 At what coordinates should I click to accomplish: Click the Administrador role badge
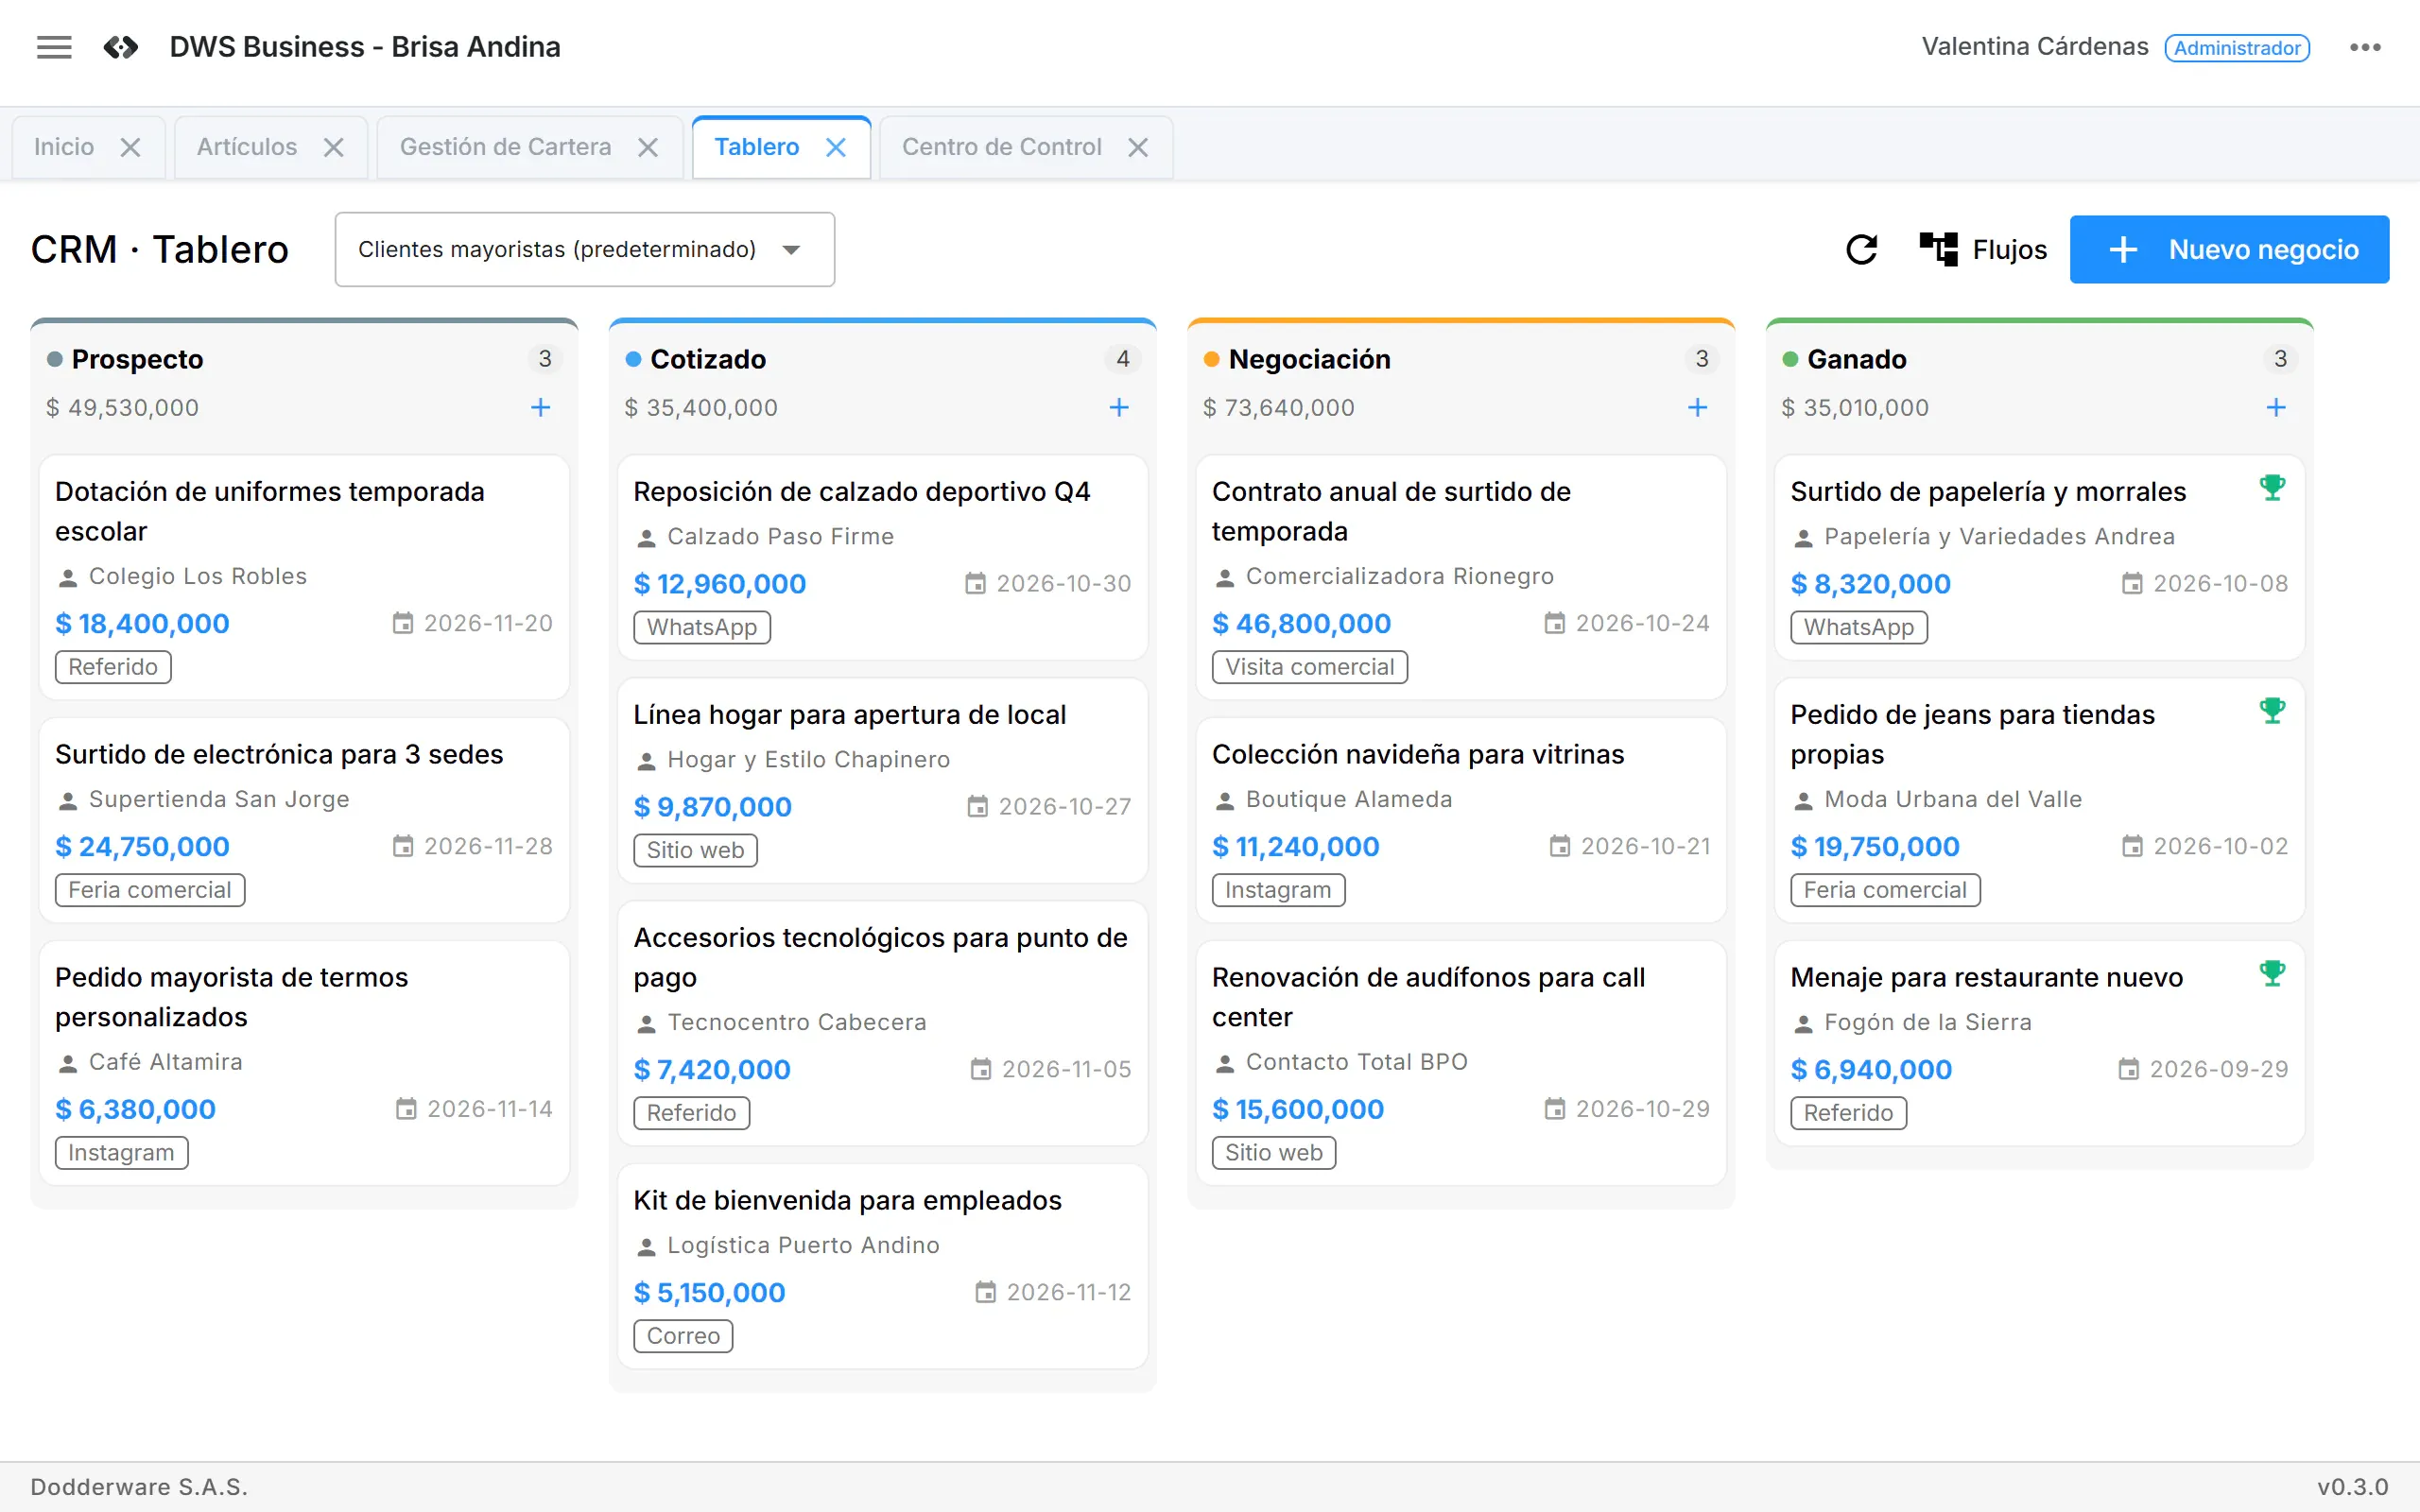click(x=2237, y=48)
